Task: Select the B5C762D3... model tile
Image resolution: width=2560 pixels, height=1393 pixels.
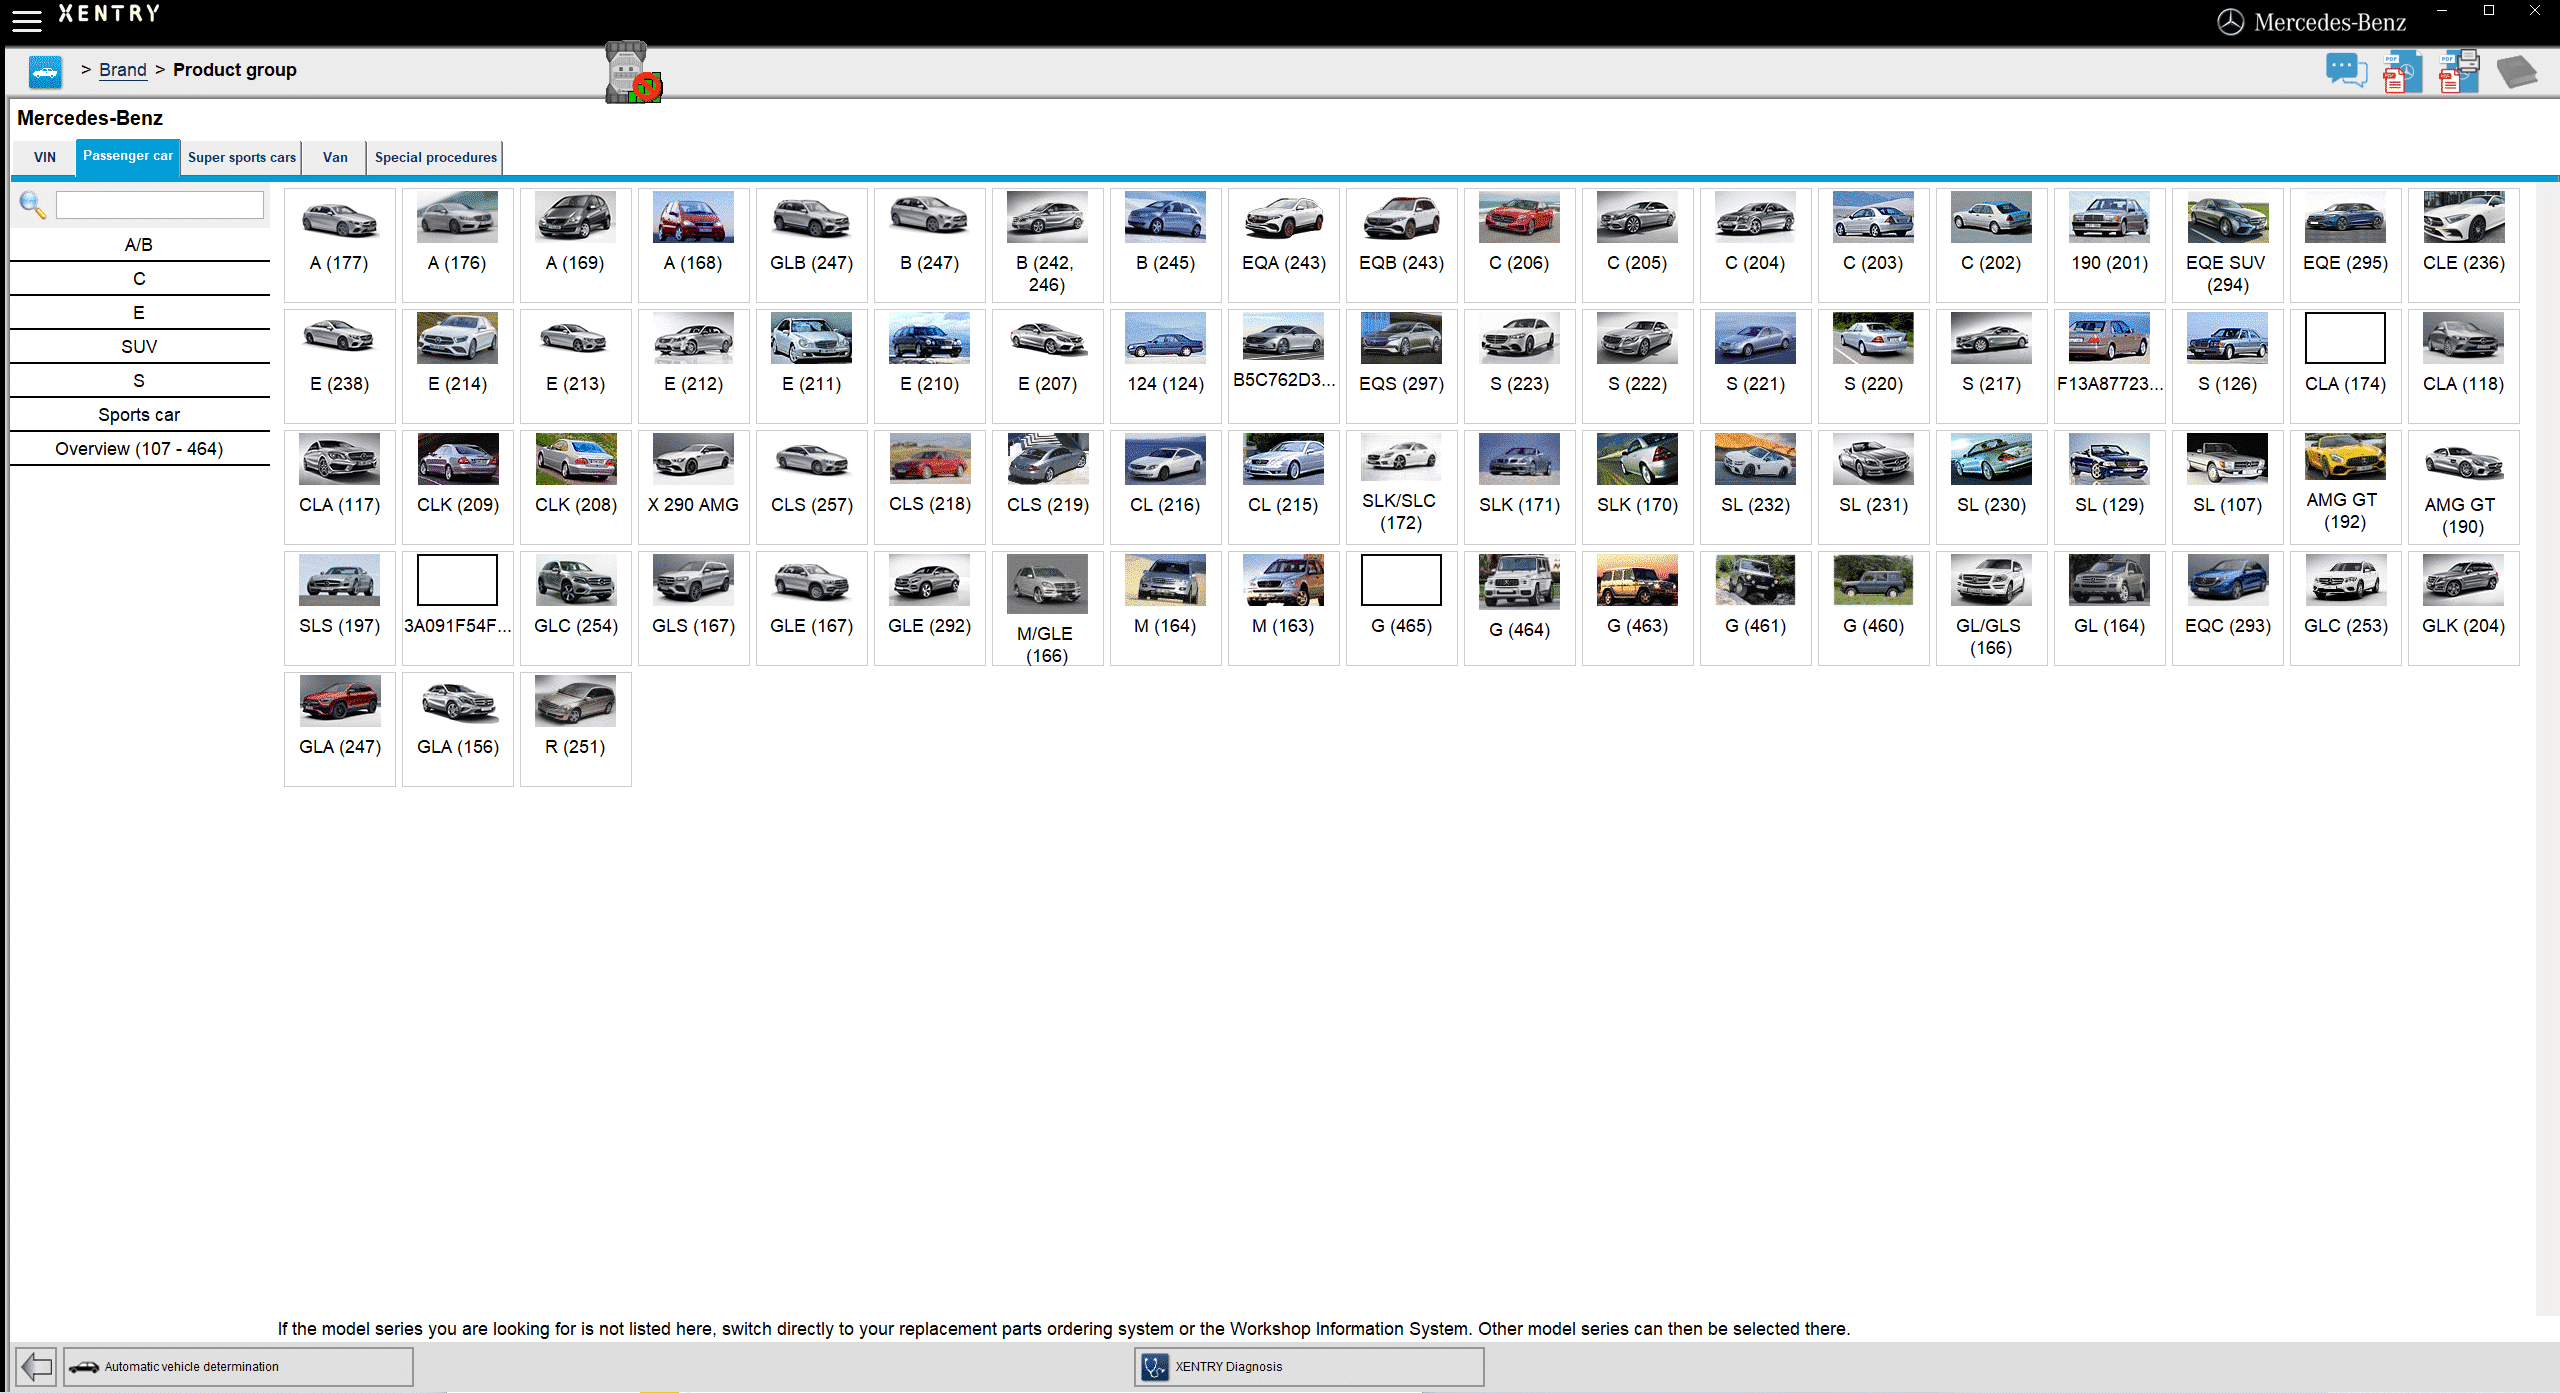Action: pos(1284,366)
